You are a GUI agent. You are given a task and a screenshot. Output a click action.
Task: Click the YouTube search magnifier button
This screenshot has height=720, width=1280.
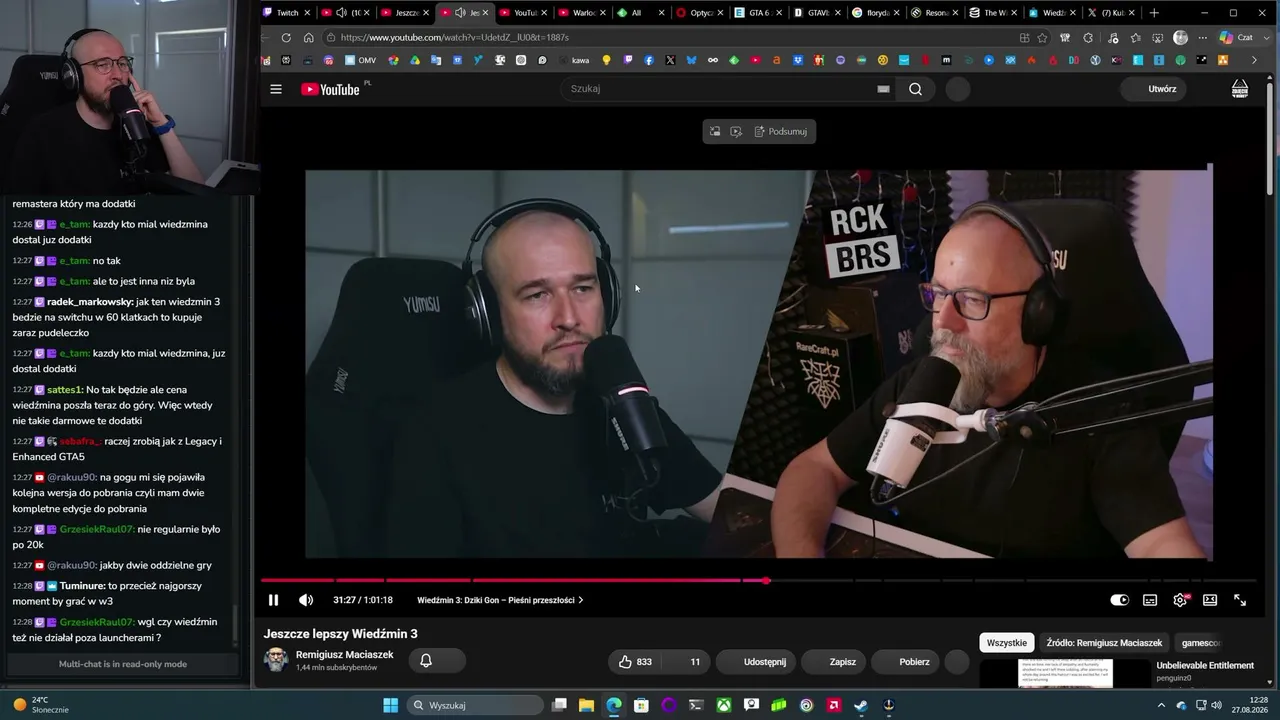pyautogui.click(x=915, y=89)
